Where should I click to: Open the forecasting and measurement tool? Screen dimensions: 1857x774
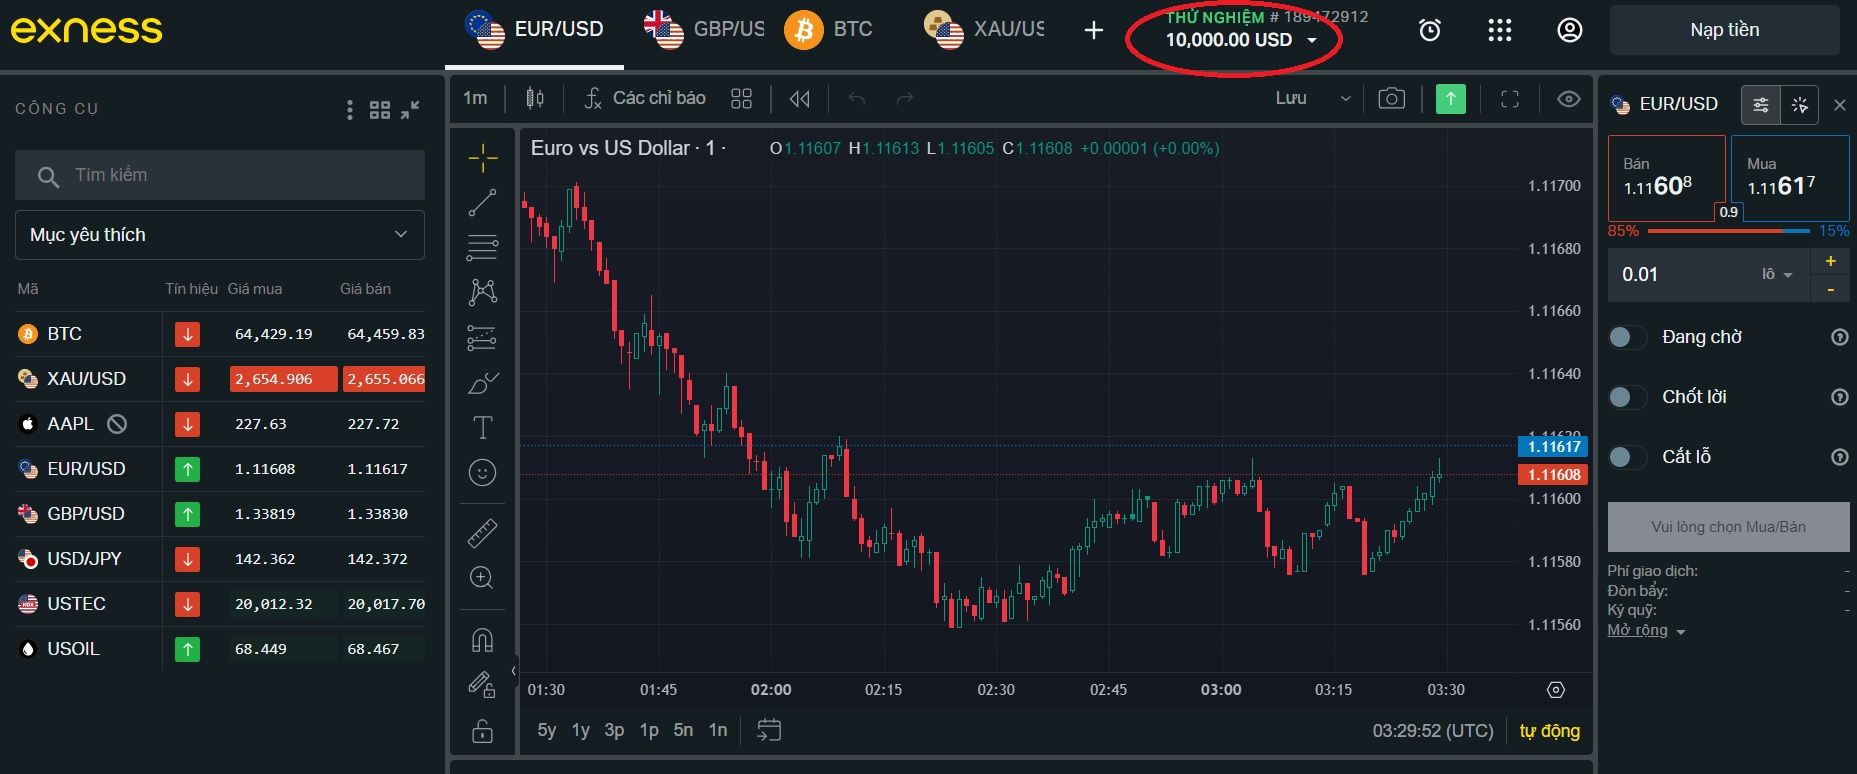point(482,338)
